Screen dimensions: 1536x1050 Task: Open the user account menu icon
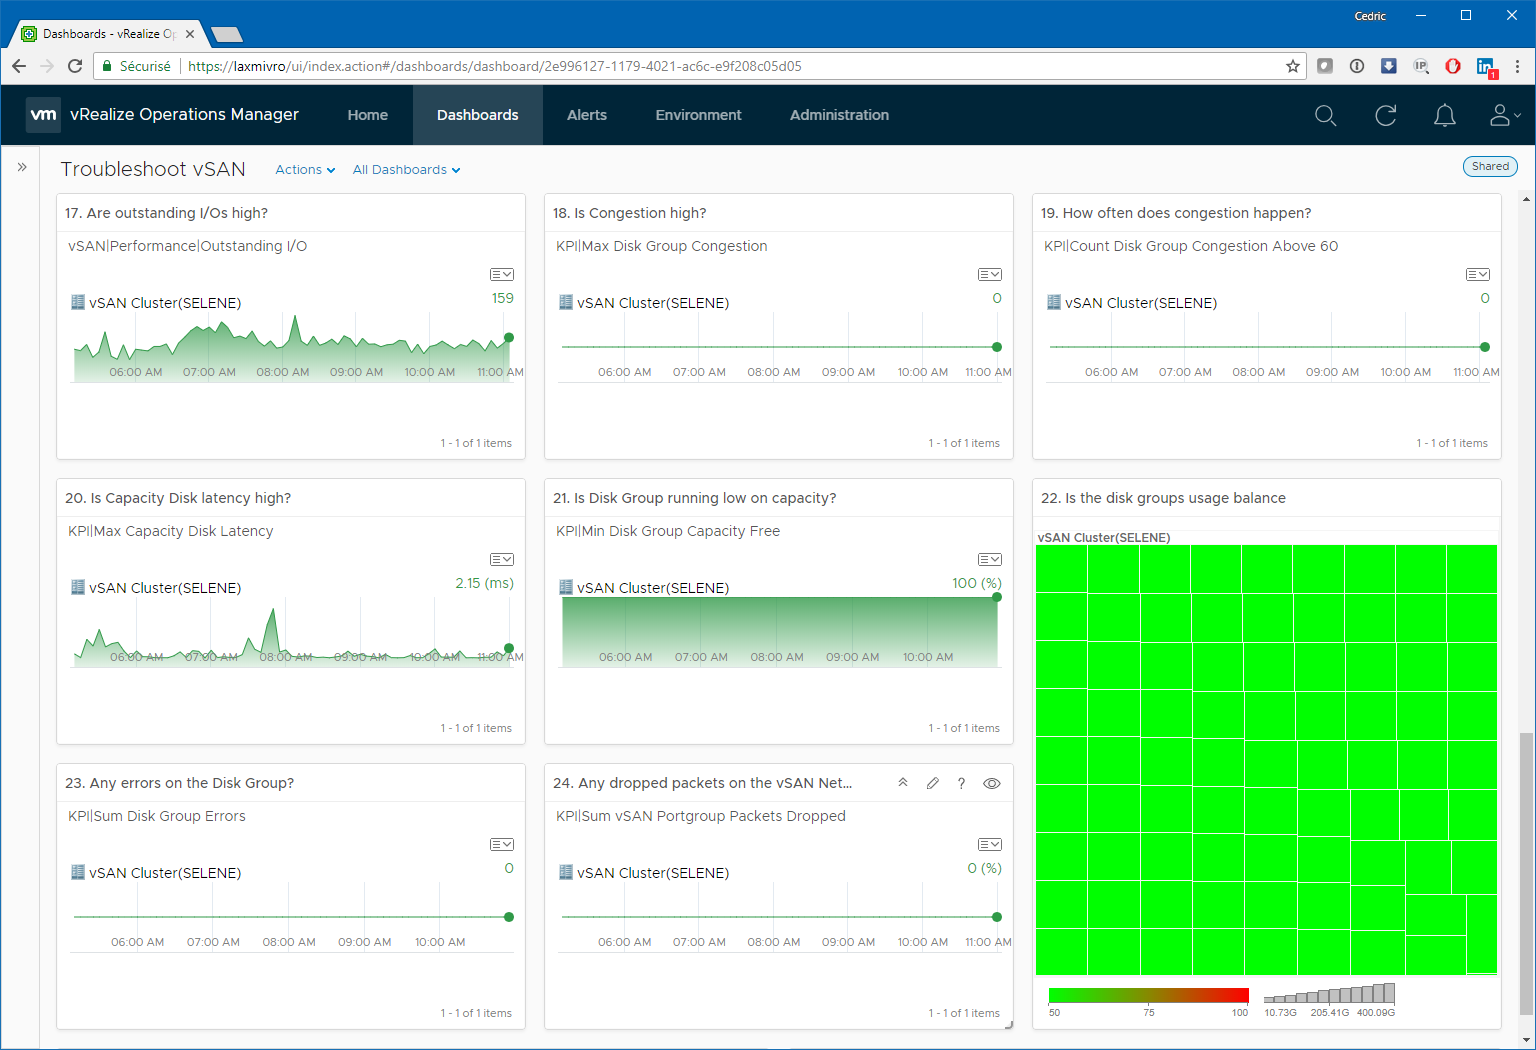(1502, 116)
